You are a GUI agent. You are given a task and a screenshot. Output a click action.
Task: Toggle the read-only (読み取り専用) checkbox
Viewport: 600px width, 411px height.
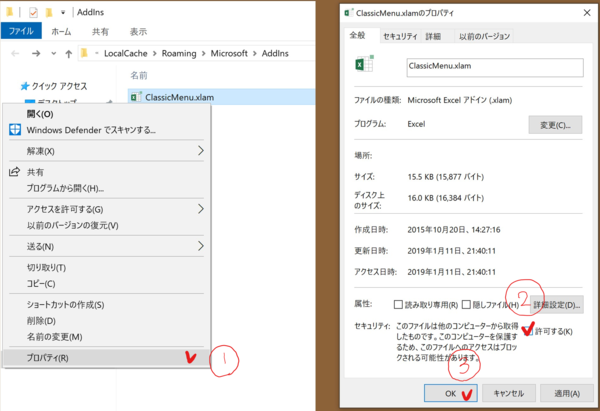(398, 304)
